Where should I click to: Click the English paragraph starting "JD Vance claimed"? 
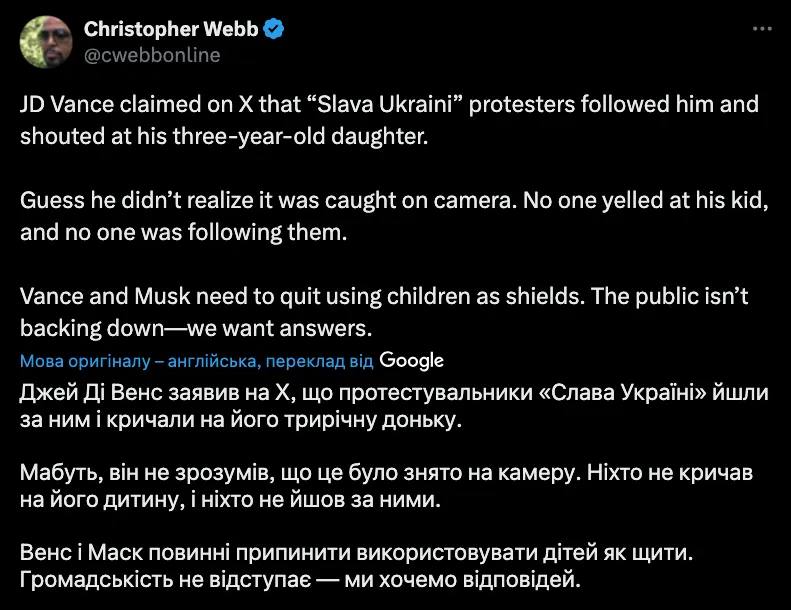(x=390, y=120)
